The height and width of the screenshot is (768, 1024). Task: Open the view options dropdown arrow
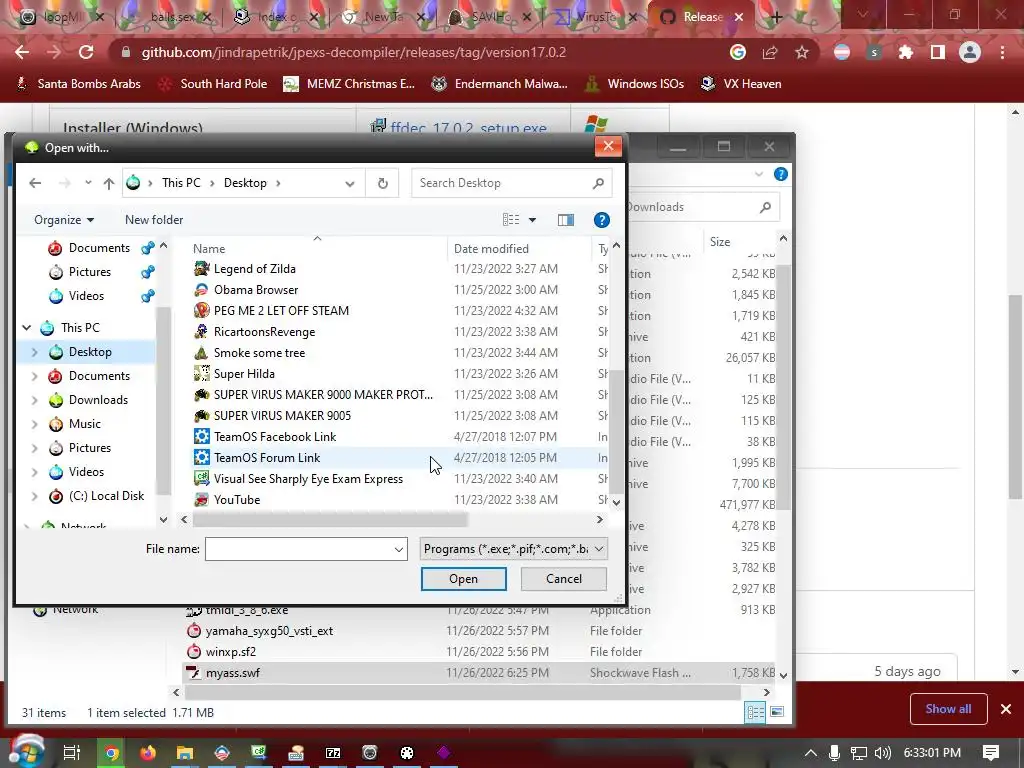[532, 220]
